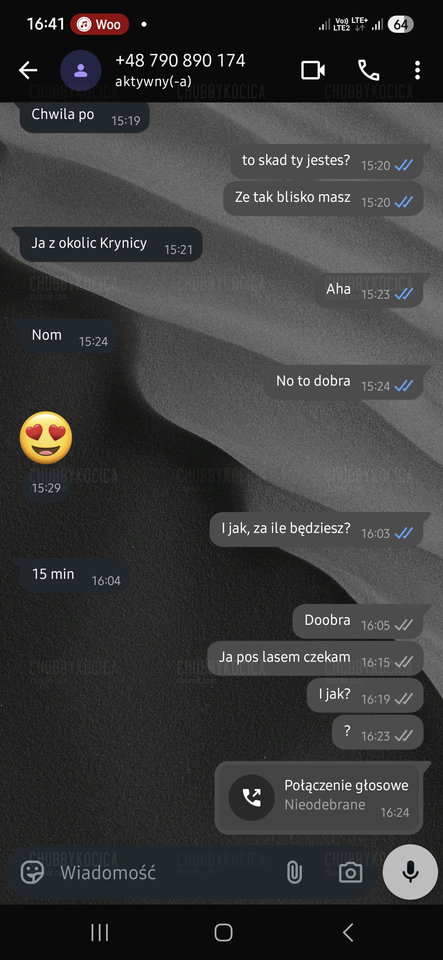This screenshot has width=443, height=960.
Task: Tap the back arrow to leave the chat
Action: coord(28,70)
